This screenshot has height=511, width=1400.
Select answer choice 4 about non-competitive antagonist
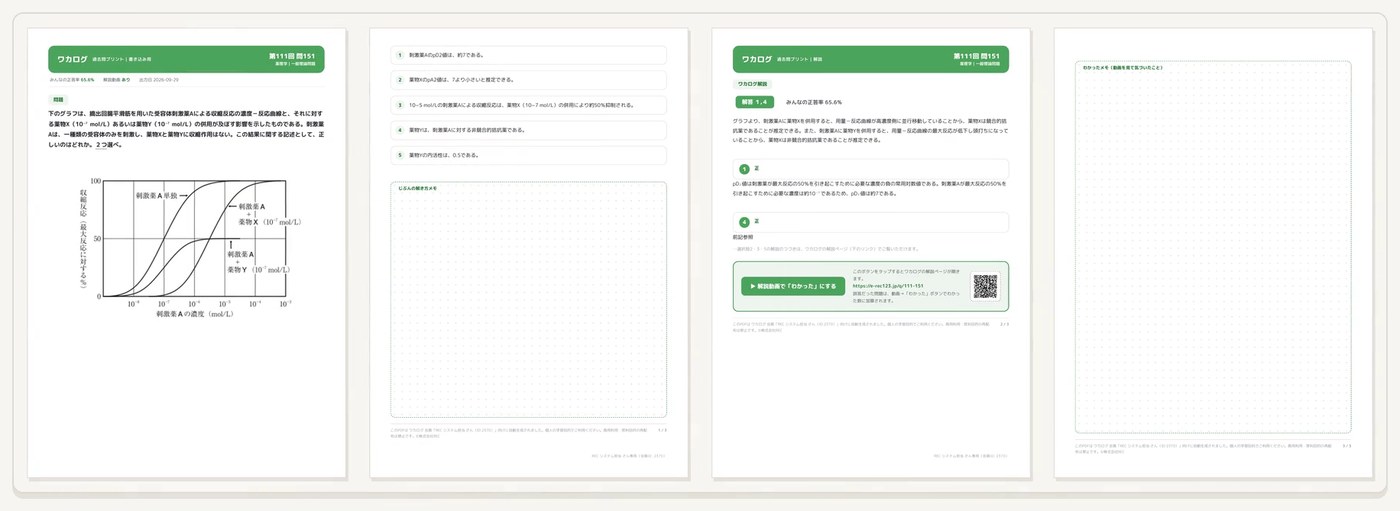click(x=529, y=130)
